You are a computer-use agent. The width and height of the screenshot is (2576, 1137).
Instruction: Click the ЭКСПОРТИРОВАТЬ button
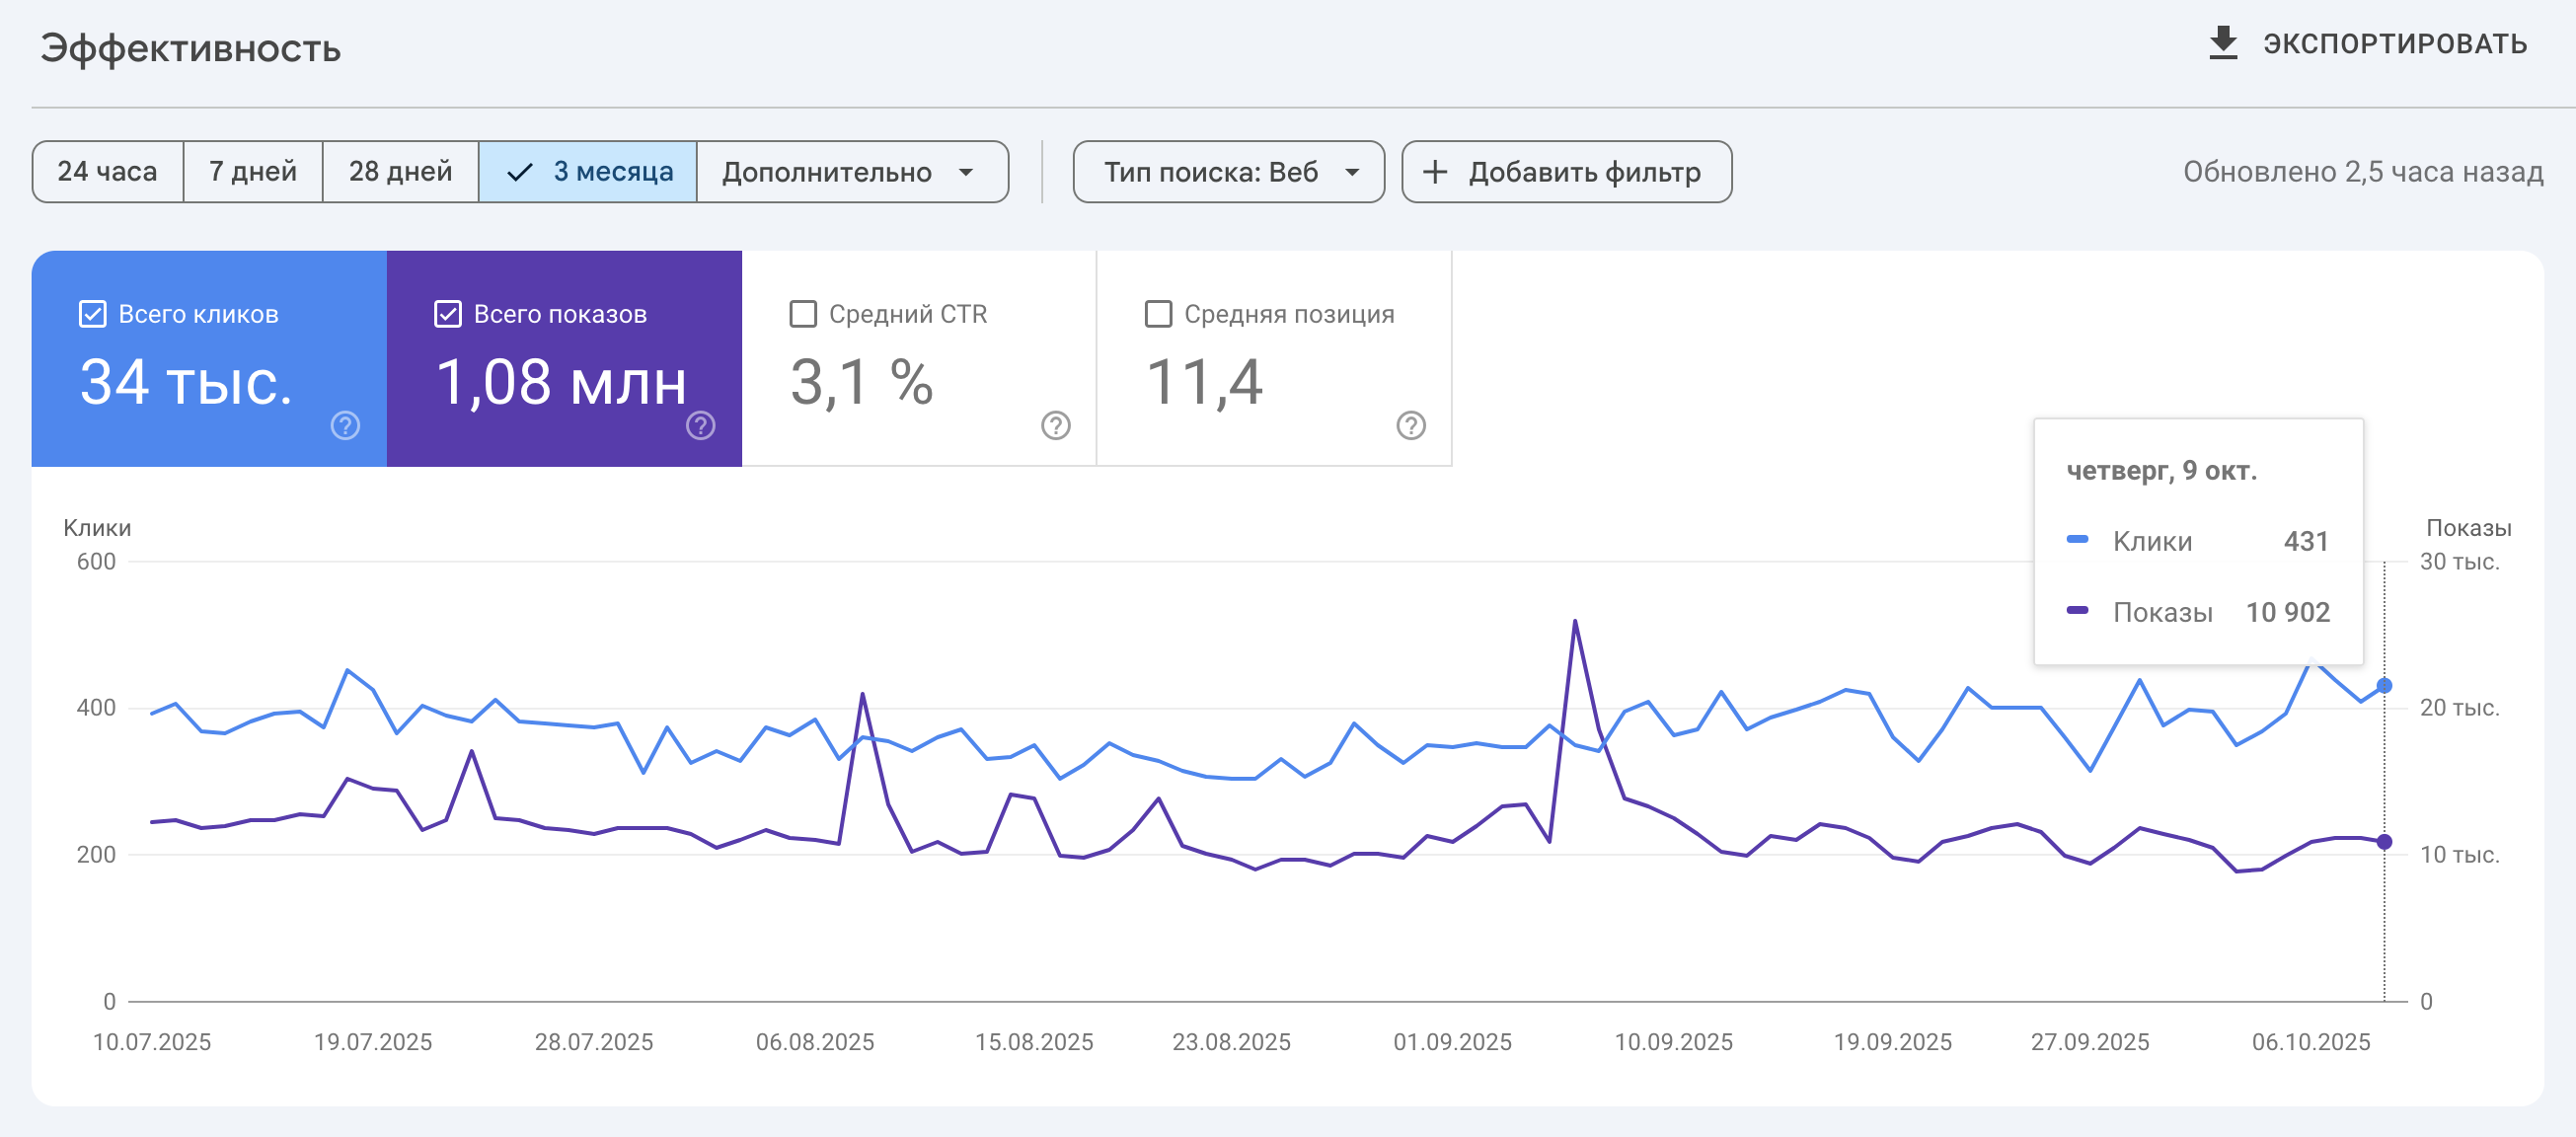pos(2394,44)
